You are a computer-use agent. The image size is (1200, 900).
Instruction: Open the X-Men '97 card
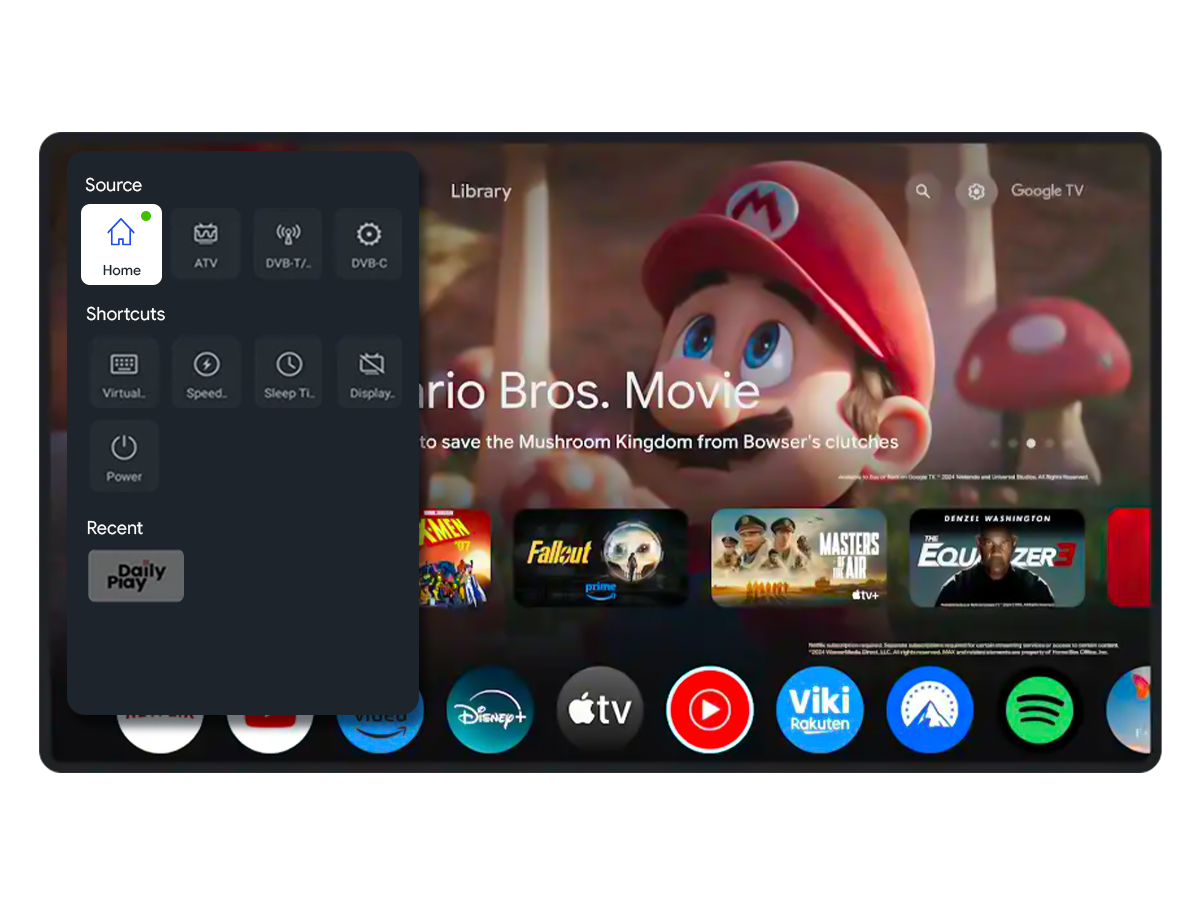(456, 558)
